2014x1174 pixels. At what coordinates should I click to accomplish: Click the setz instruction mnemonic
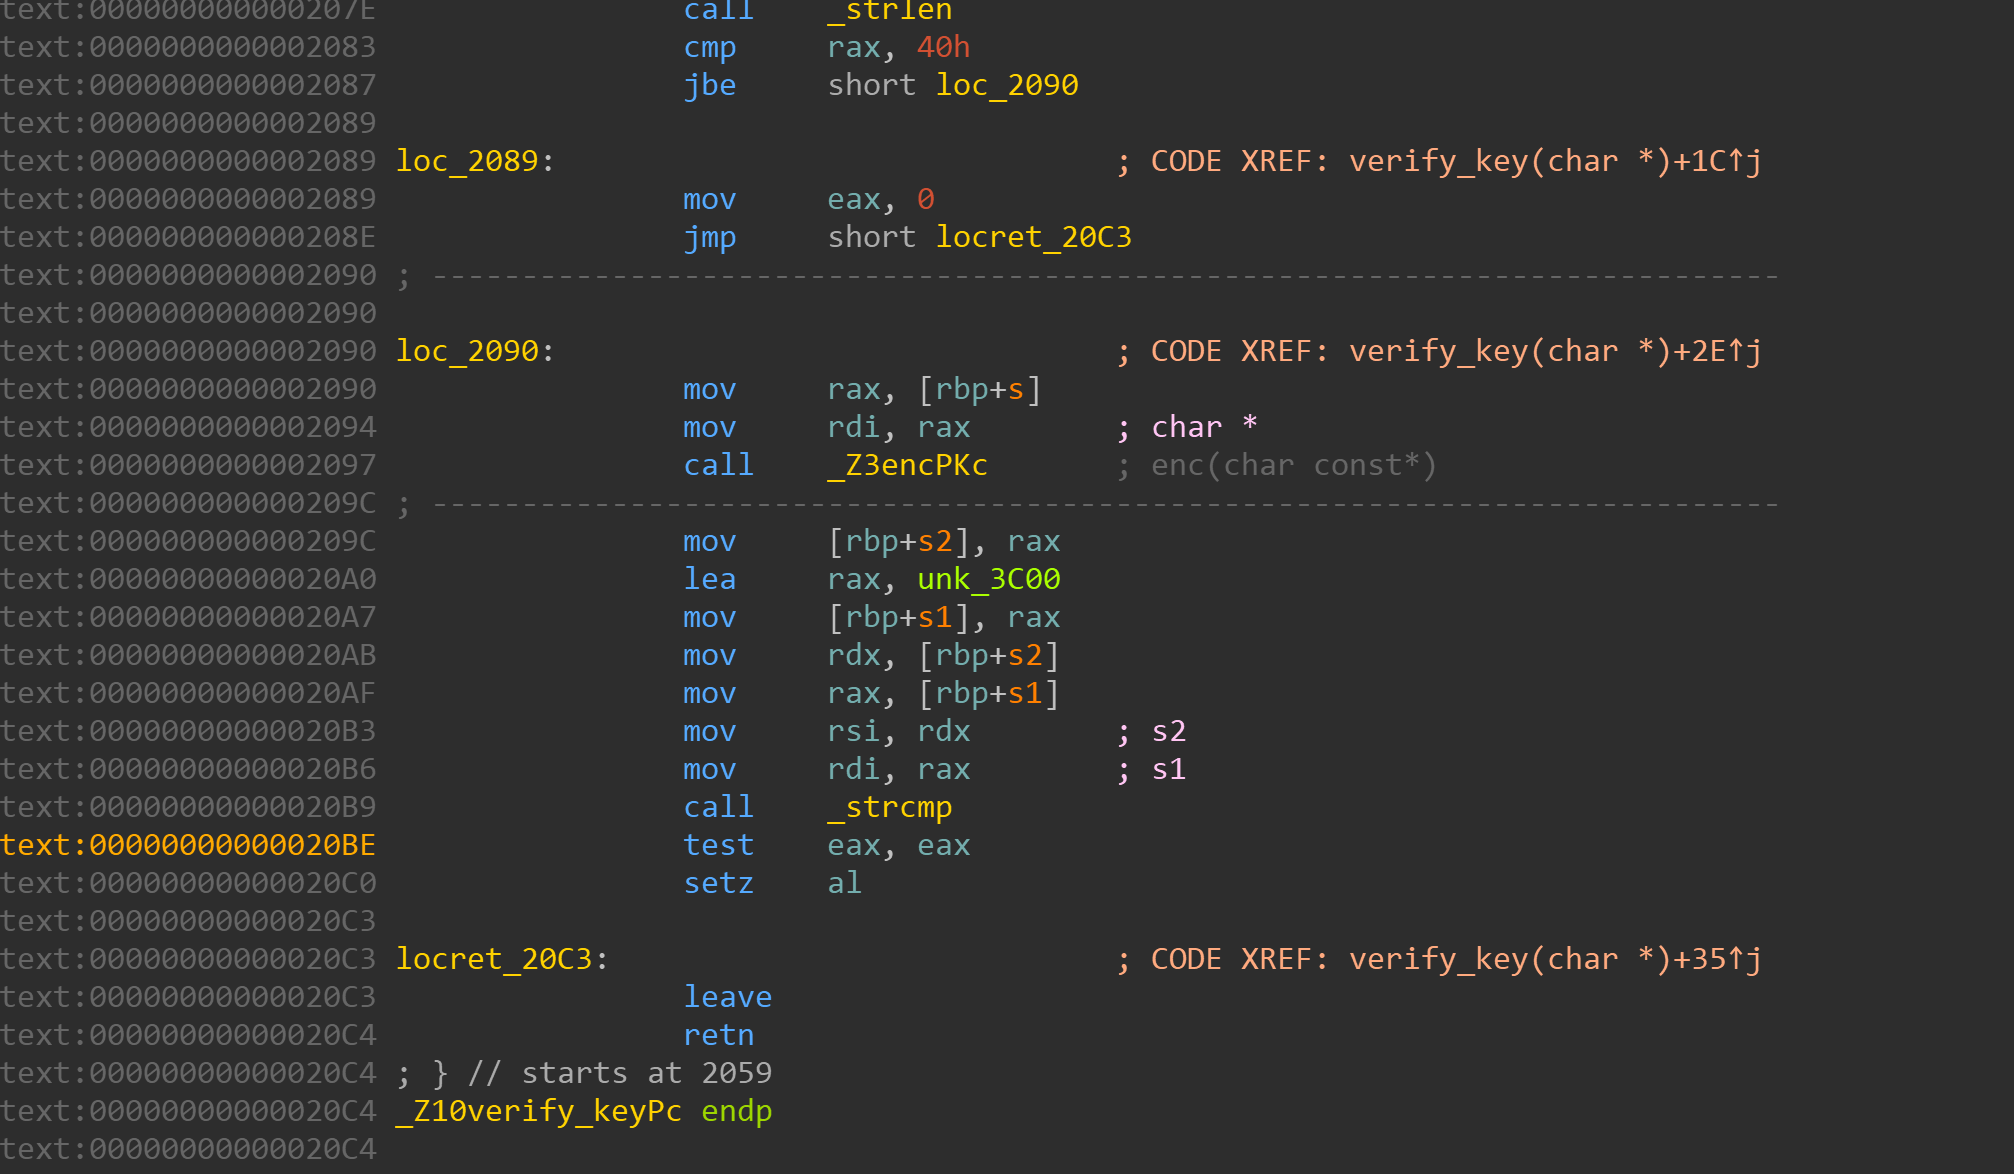pos(718,884)
